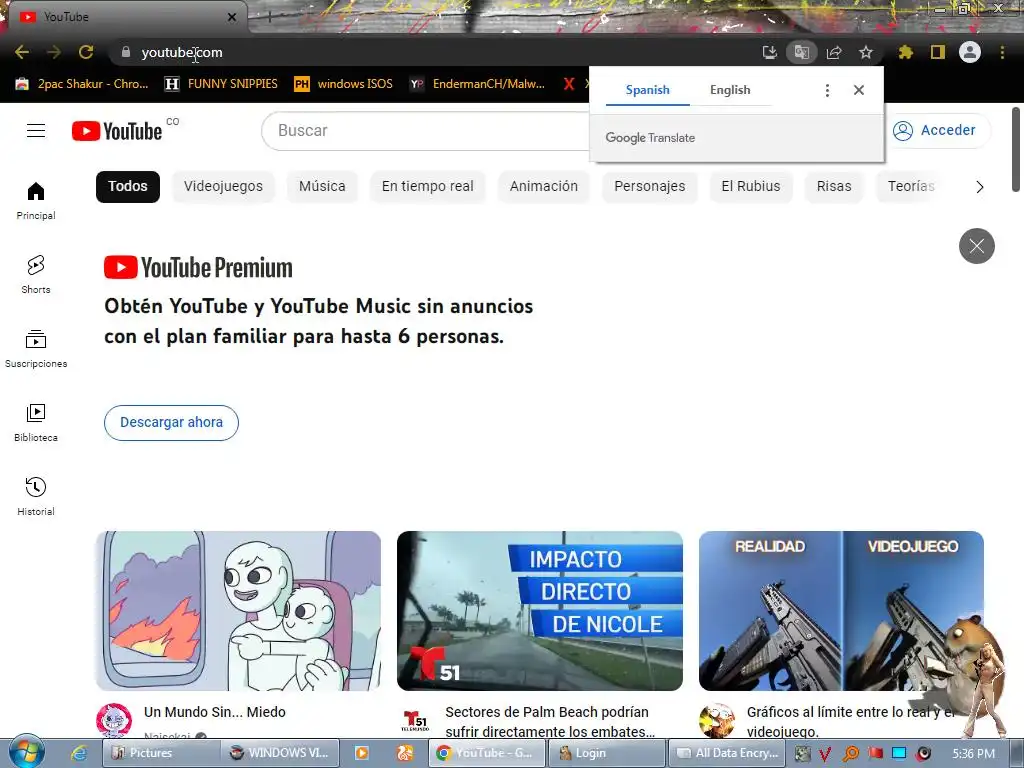
Task: Select the El Rubius filter chip
Action: click(751, 187)
